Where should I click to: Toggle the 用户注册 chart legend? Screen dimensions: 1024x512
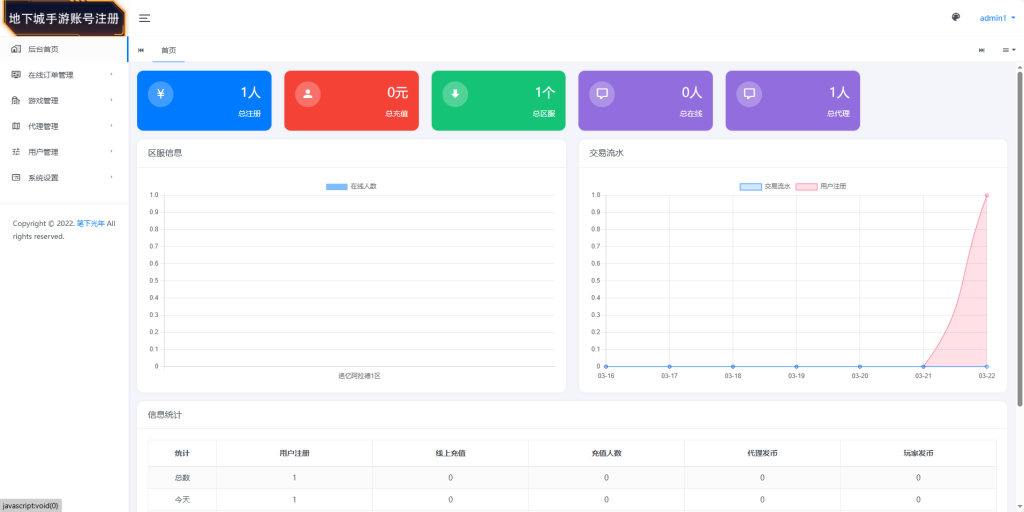point(821,186)
